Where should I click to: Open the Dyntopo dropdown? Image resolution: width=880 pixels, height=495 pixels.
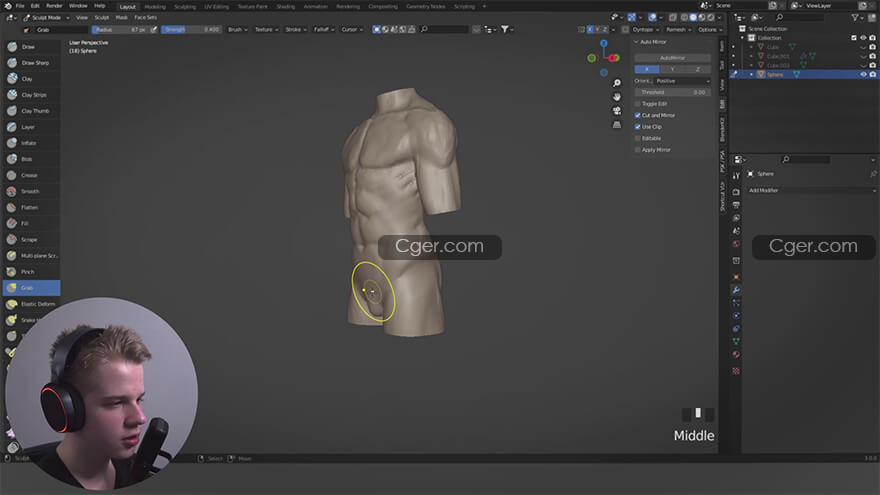point(645,29)
